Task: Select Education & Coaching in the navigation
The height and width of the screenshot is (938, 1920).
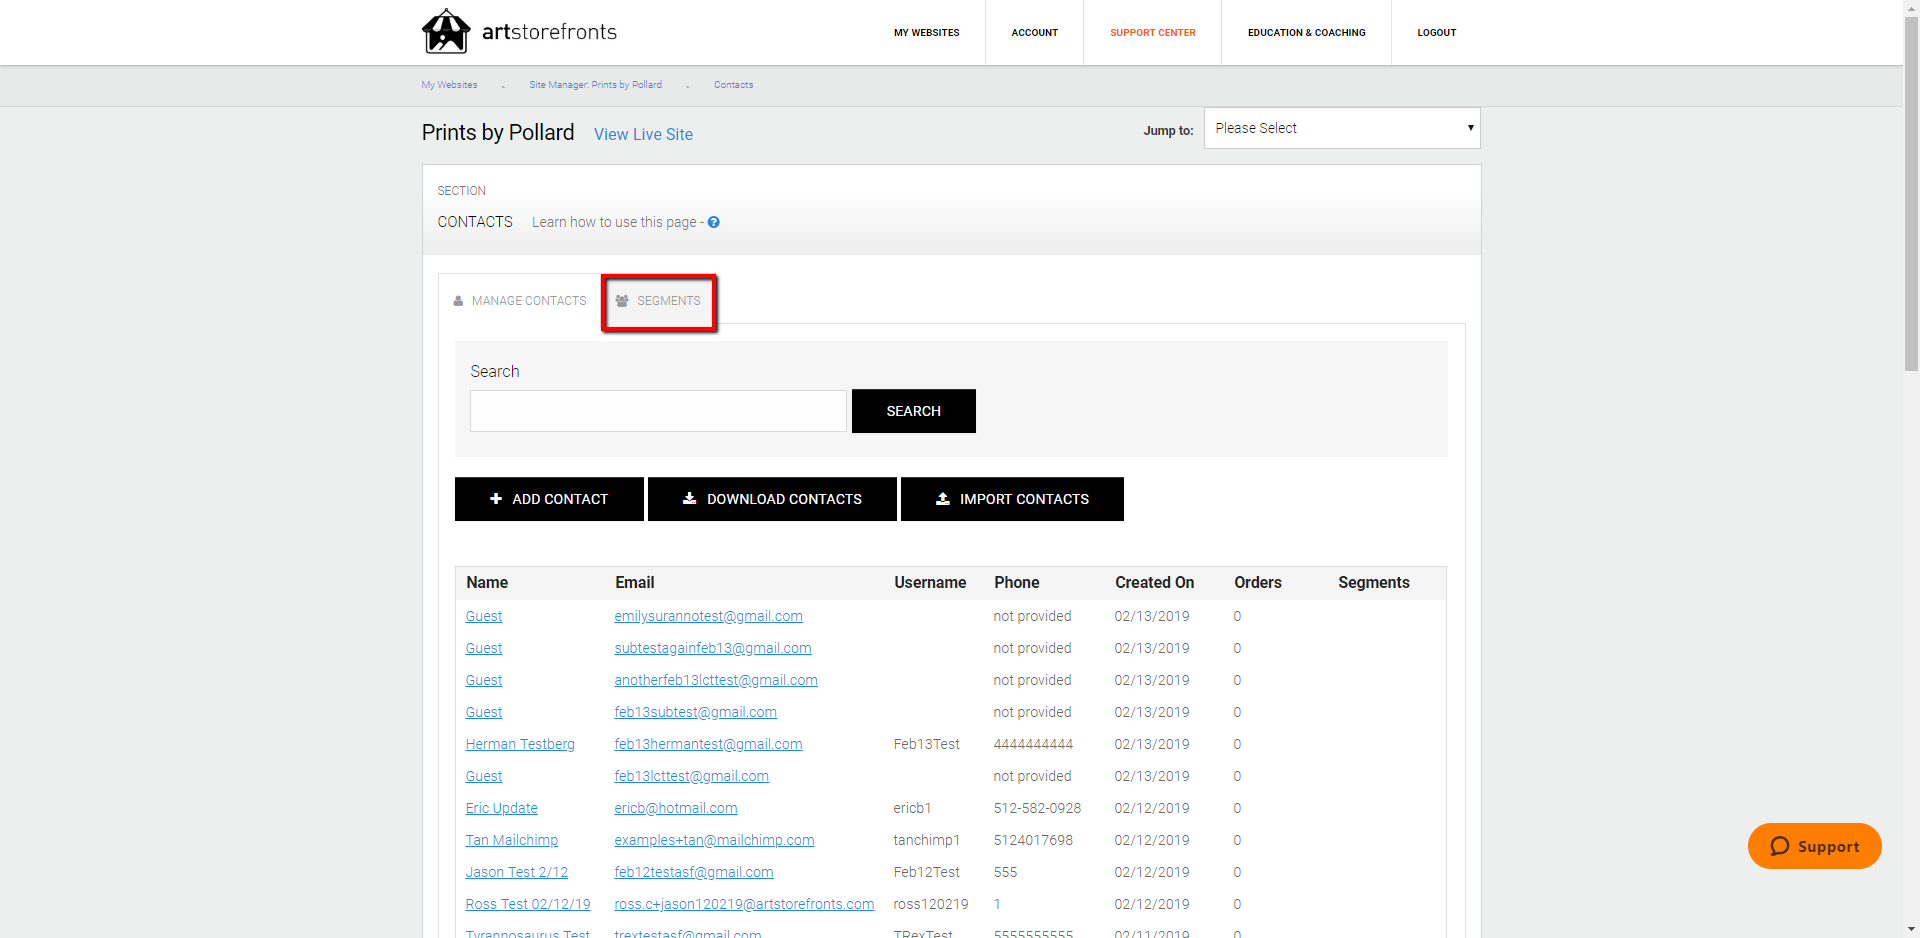Action: click(1306, 32)
